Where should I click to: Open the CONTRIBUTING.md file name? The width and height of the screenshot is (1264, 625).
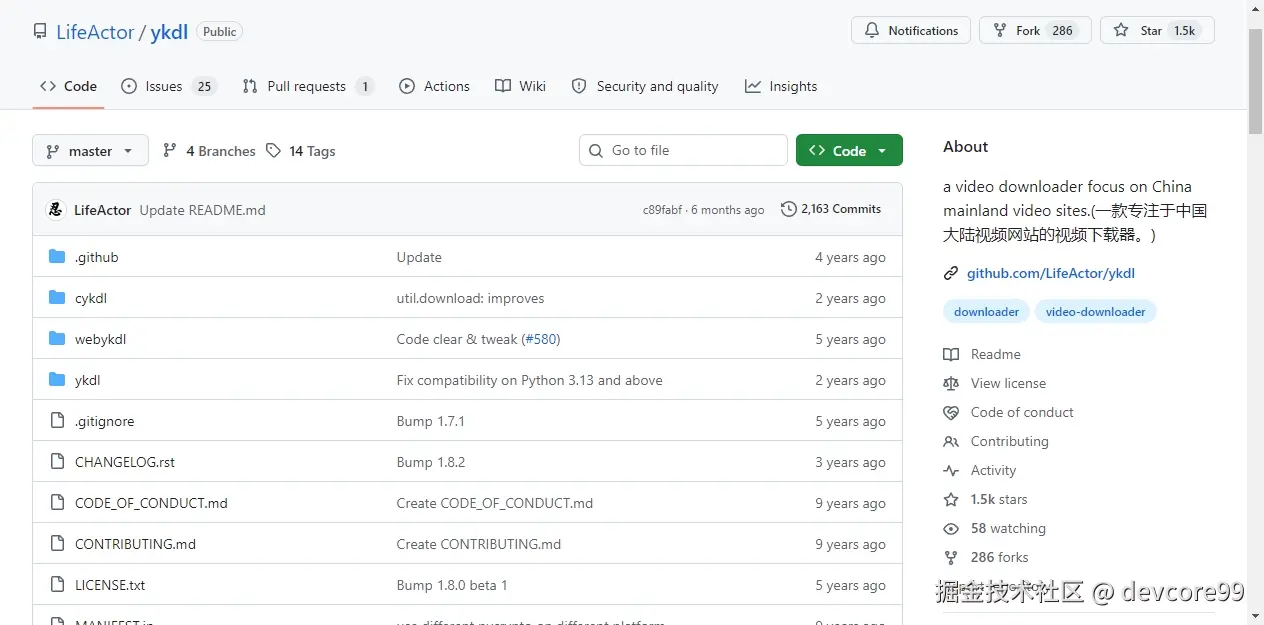[135, 544]
